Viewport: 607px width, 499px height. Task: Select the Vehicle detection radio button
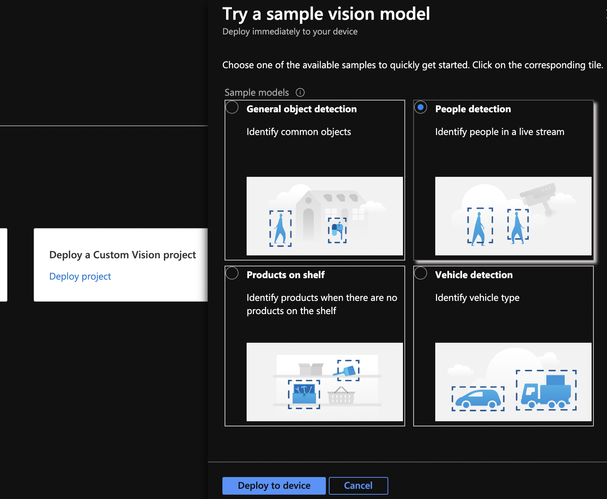click(421, 273)
